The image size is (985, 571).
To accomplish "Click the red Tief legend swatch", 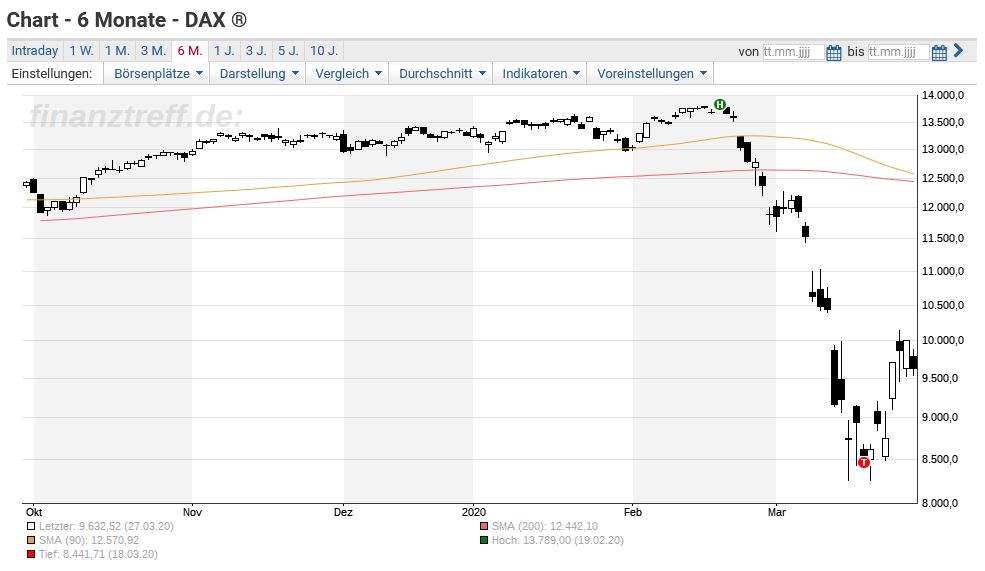I will pos(31,554).
